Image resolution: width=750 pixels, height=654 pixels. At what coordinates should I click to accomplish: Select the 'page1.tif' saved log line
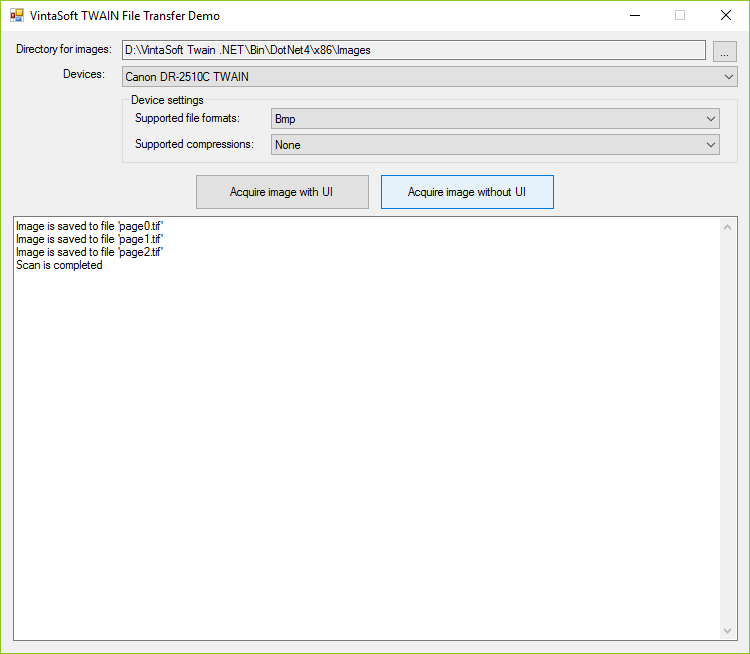tap(89, 240)
